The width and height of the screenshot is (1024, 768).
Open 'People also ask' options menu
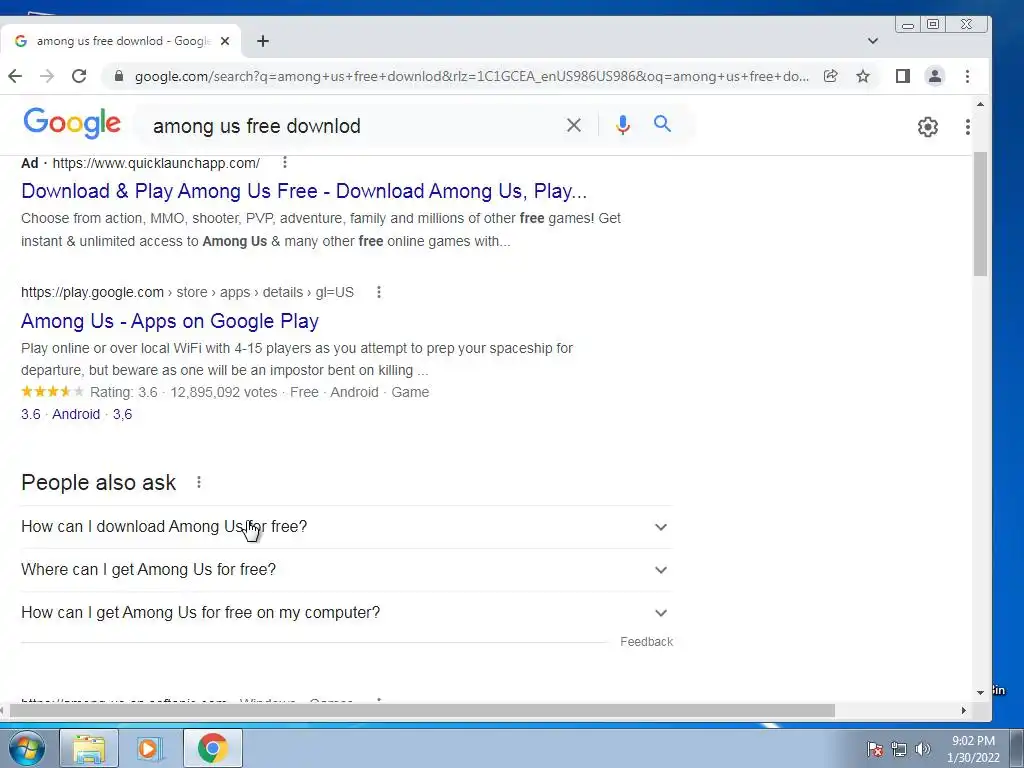coord(199,482)
